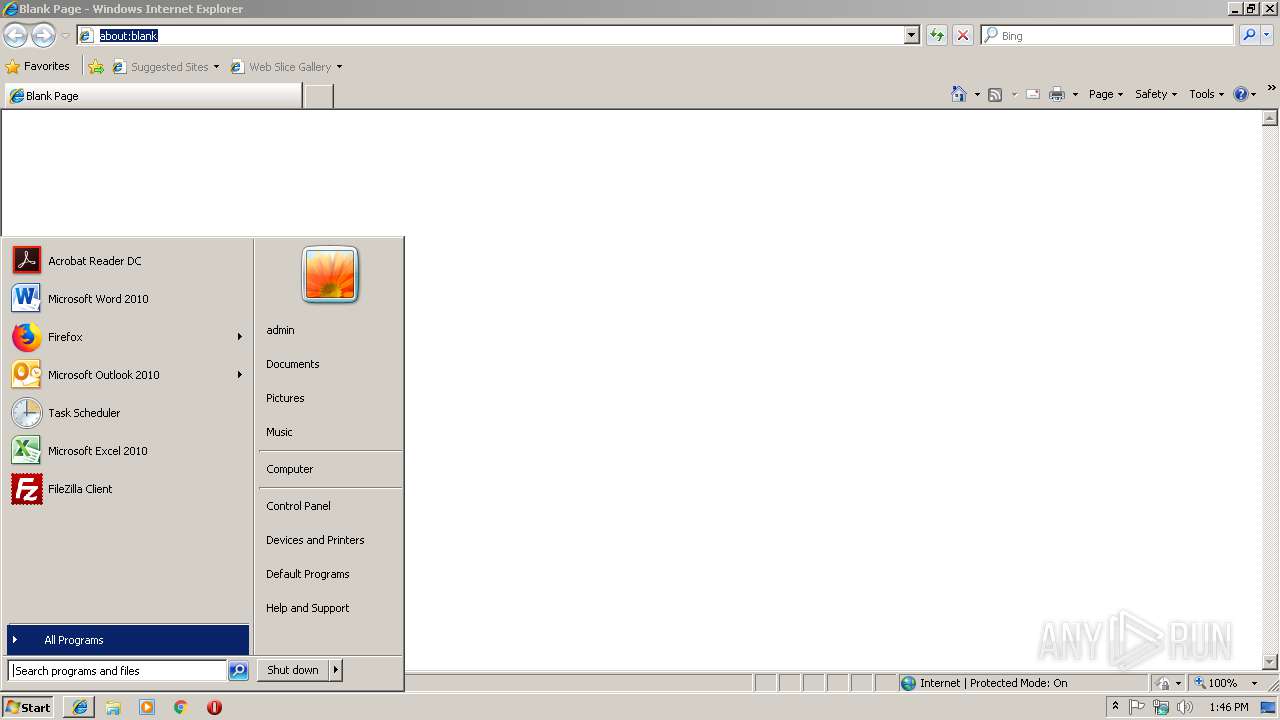Select the Blank Page tab
Screen dimensions: 1280x720
[x=152, y=96]
